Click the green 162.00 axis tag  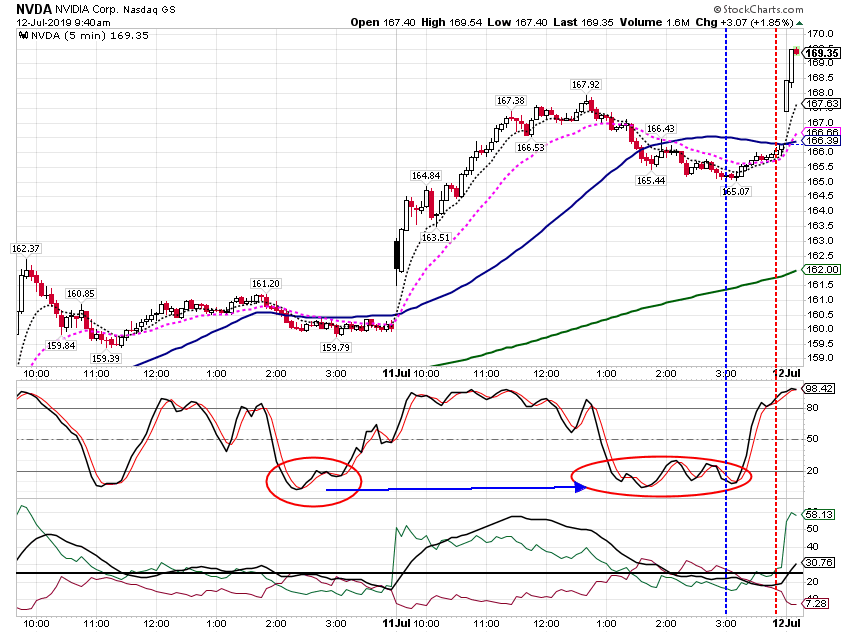coord(821,270)
